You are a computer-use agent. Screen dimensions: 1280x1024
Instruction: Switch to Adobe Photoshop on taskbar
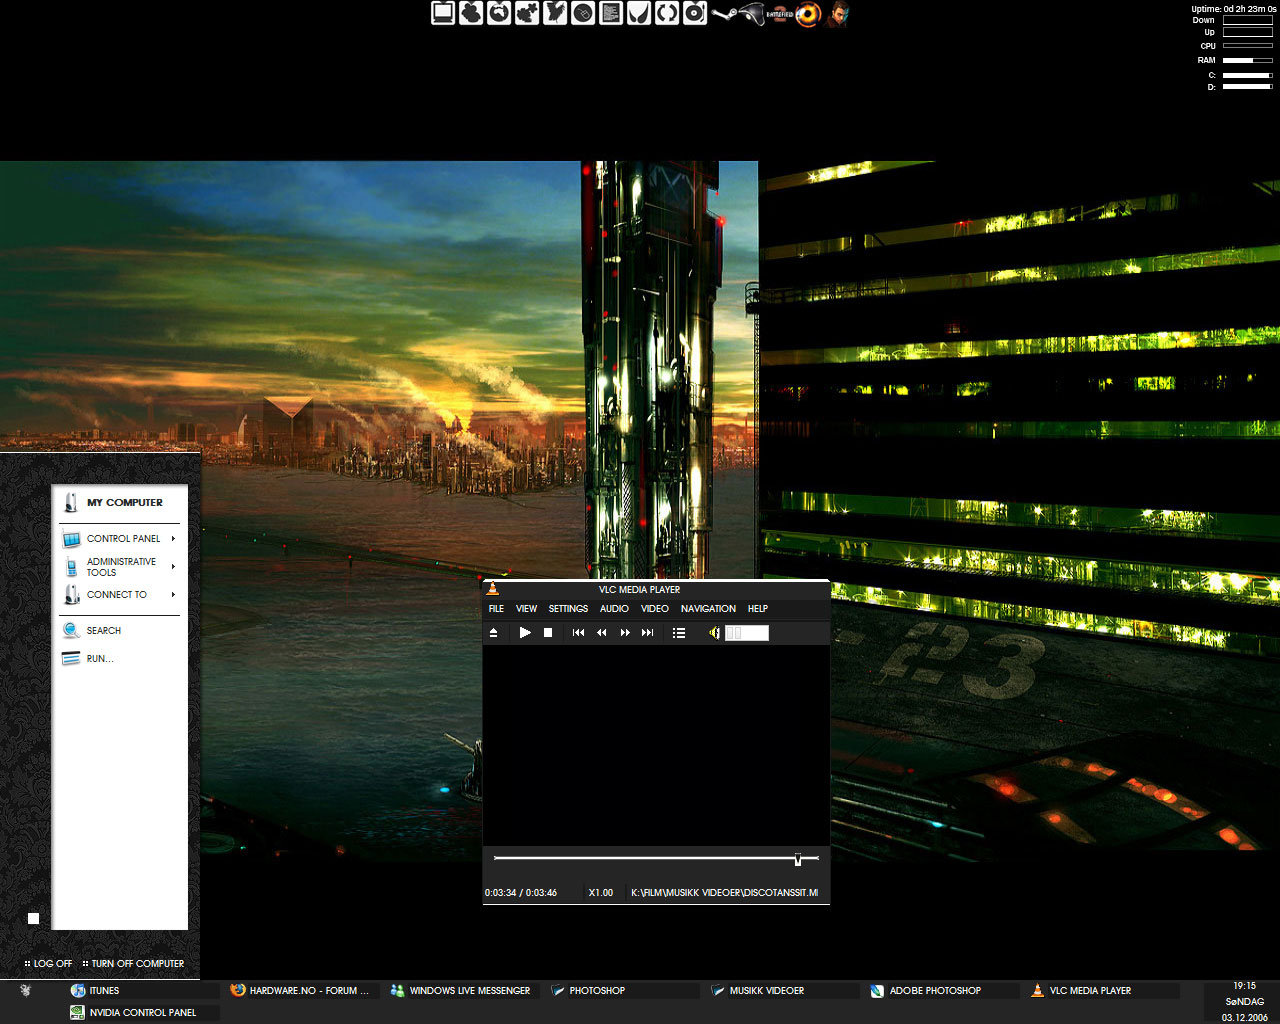point(943,991)
